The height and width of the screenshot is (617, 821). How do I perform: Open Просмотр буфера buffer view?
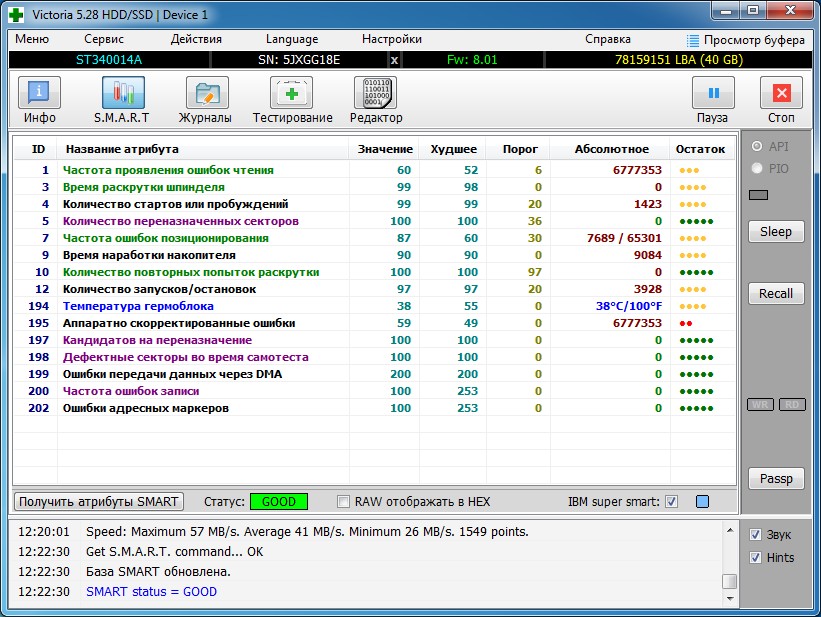[x=745, y=40]
